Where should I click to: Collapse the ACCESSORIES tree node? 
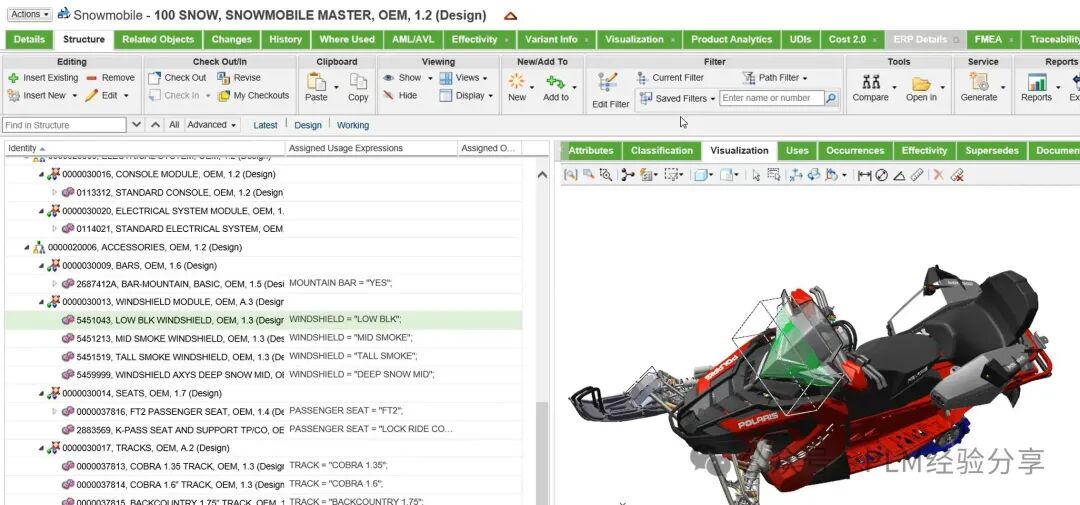coord(26,247)
